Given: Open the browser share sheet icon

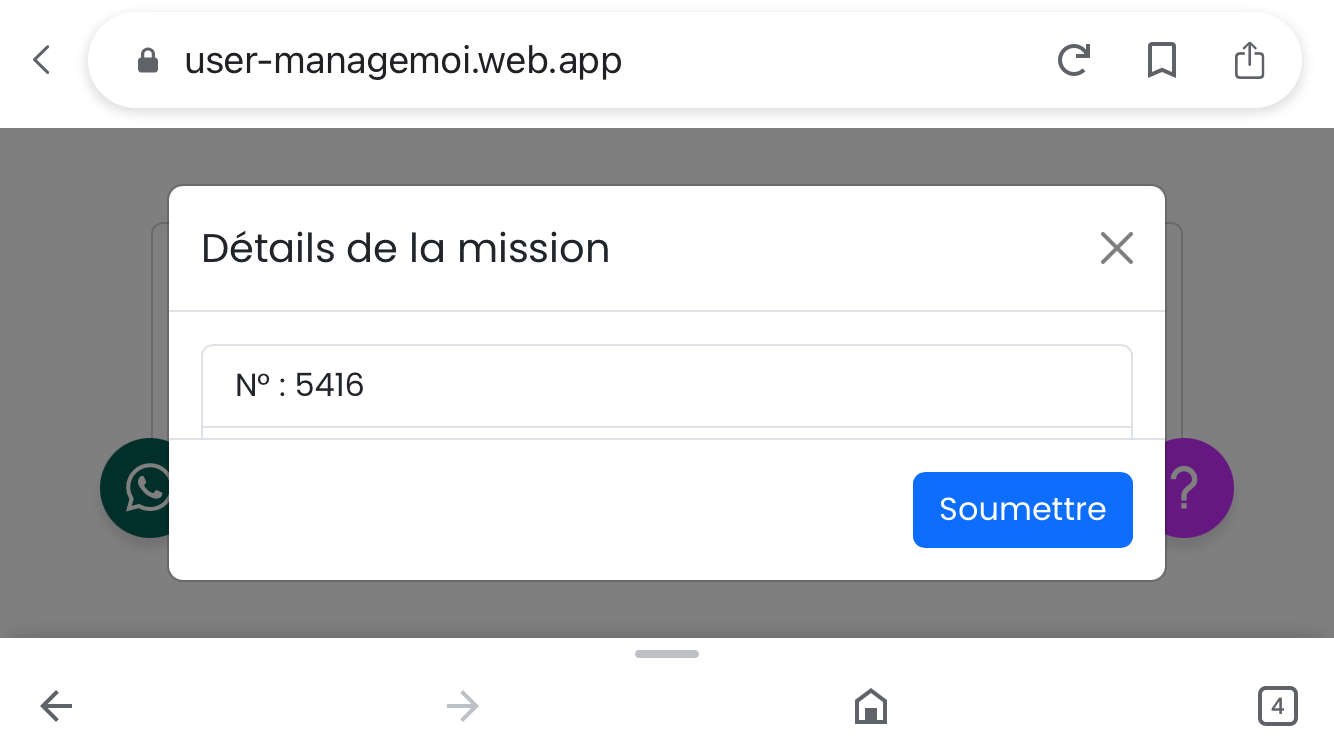Looking at the screenshot, I should [1249, 61].
